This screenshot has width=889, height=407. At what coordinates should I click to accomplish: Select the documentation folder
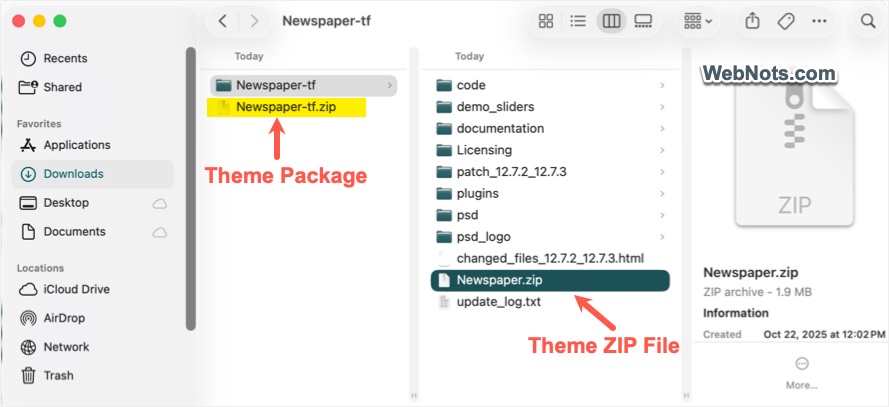coord(551,129)
